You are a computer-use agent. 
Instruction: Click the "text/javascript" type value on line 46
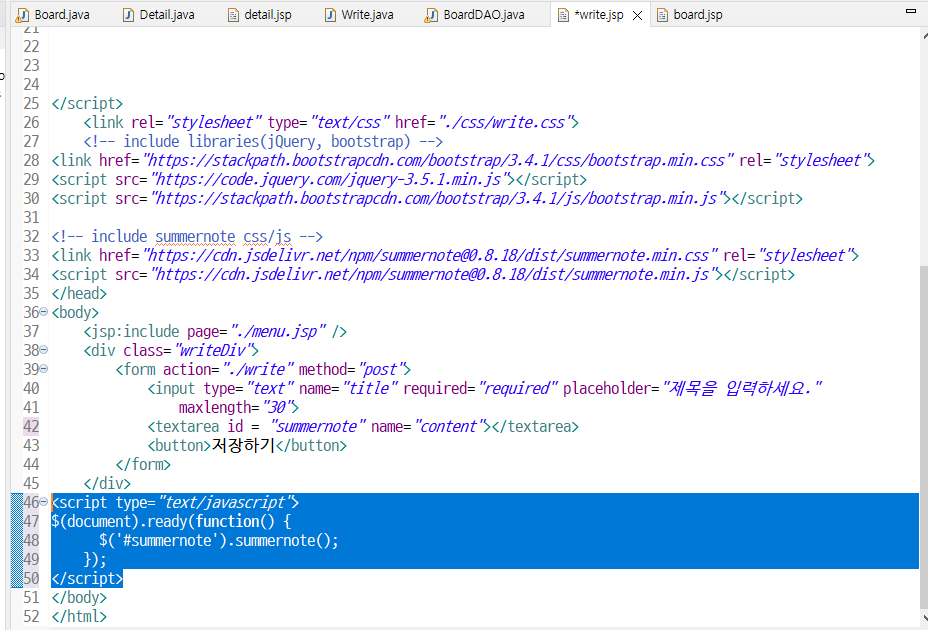225,502
